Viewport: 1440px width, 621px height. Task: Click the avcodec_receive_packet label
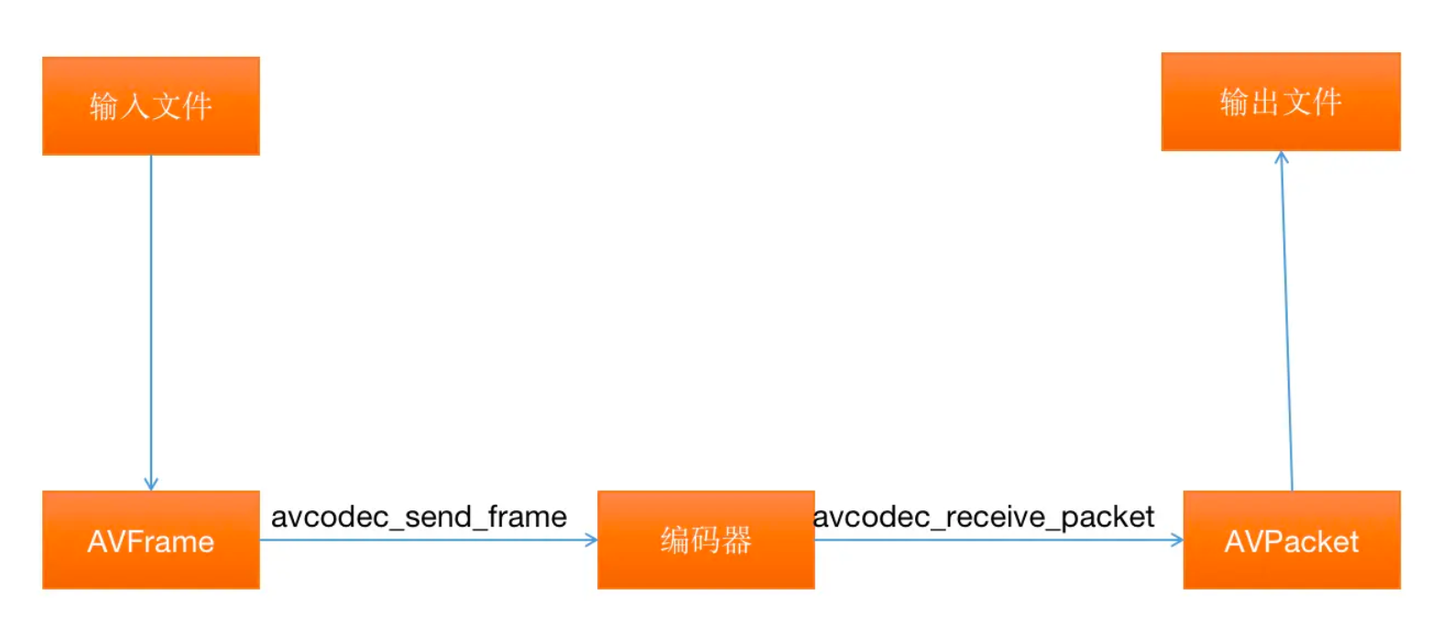984,517
